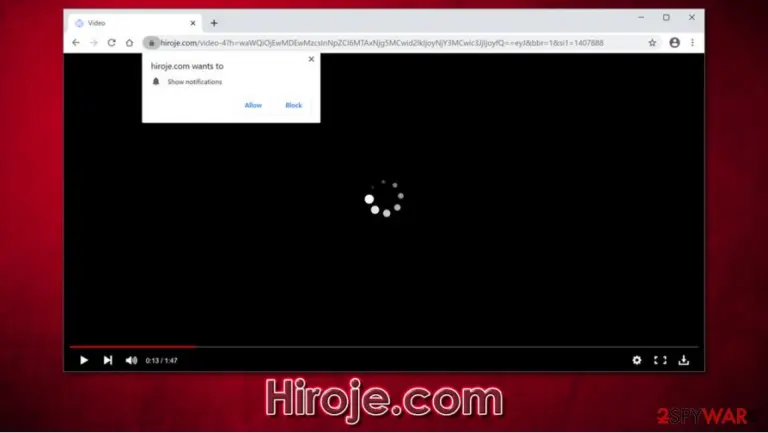Seek along the red video progress bar
Image resolution: width=768 pixels, height=433 pixels.
click(x=384, y=347)
